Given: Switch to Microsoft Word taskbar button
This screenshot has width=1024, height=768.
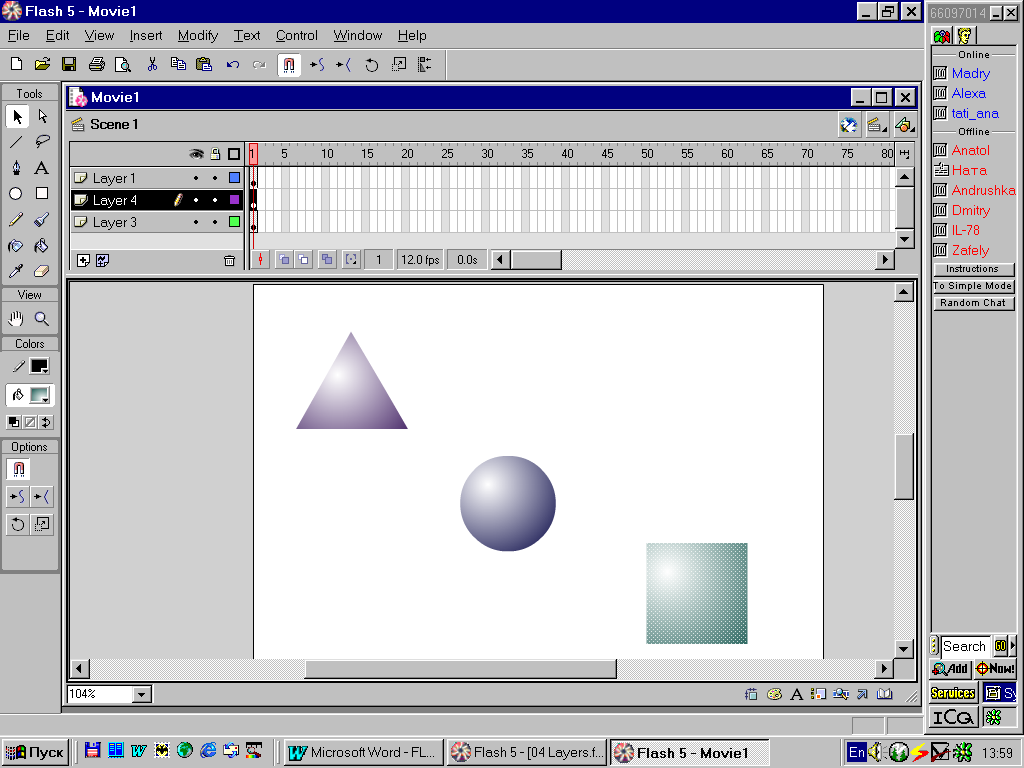Looking at the screenshot, I should click(364, 752).
